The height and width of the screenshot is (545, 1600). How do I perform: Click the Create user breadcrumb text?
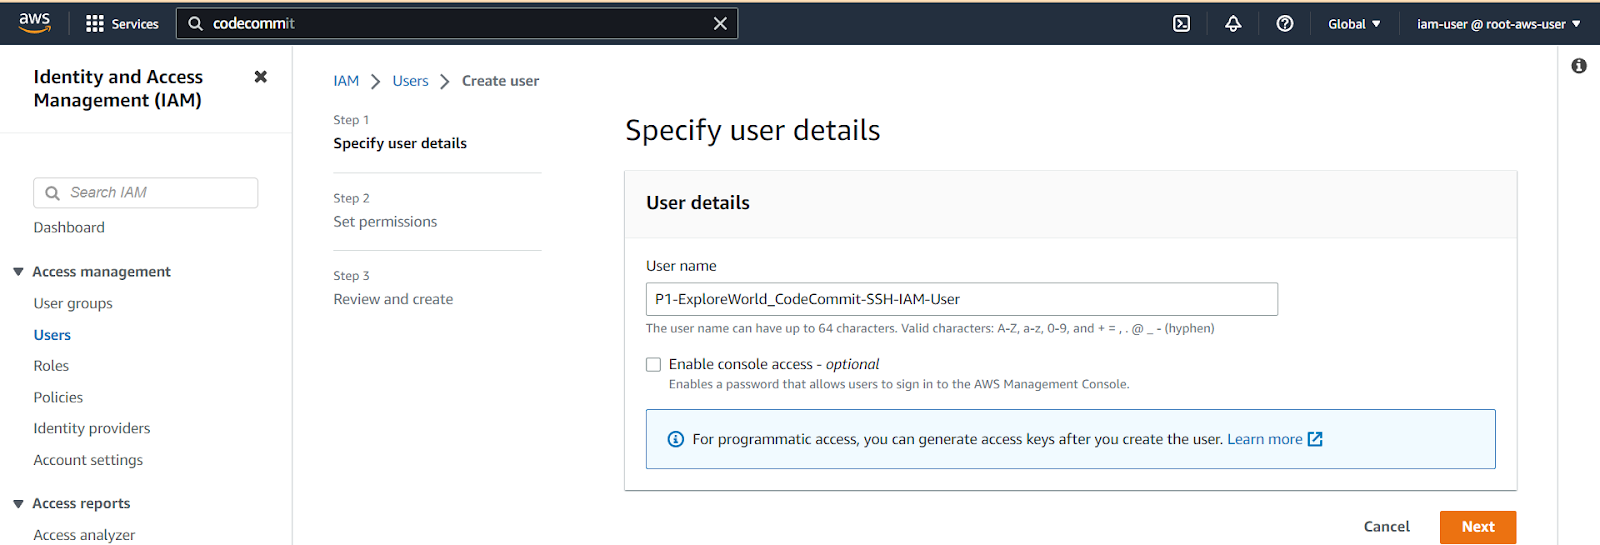pos(500,81)
